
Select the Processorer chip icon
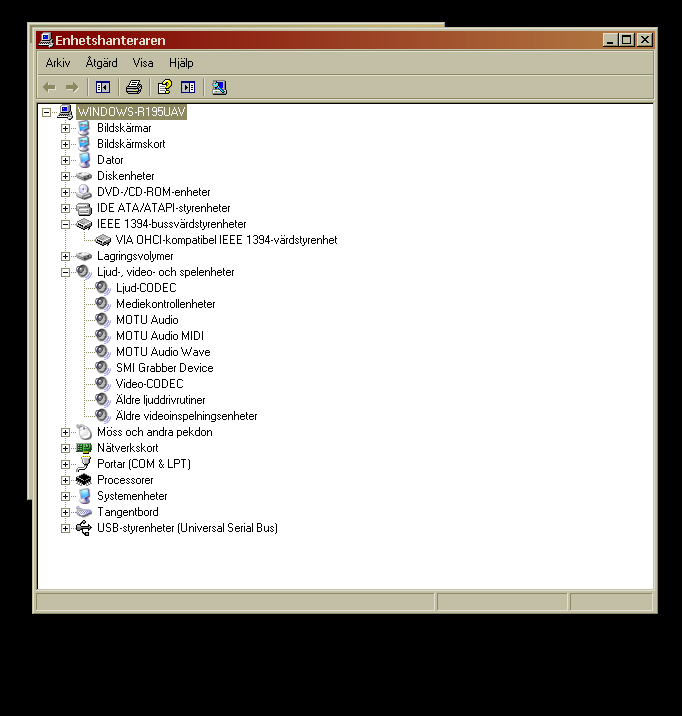coord(84,480)
